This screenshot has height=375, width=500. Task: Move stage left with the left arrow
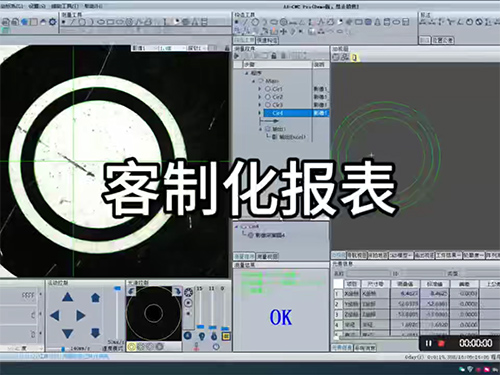tap(55, 315)
